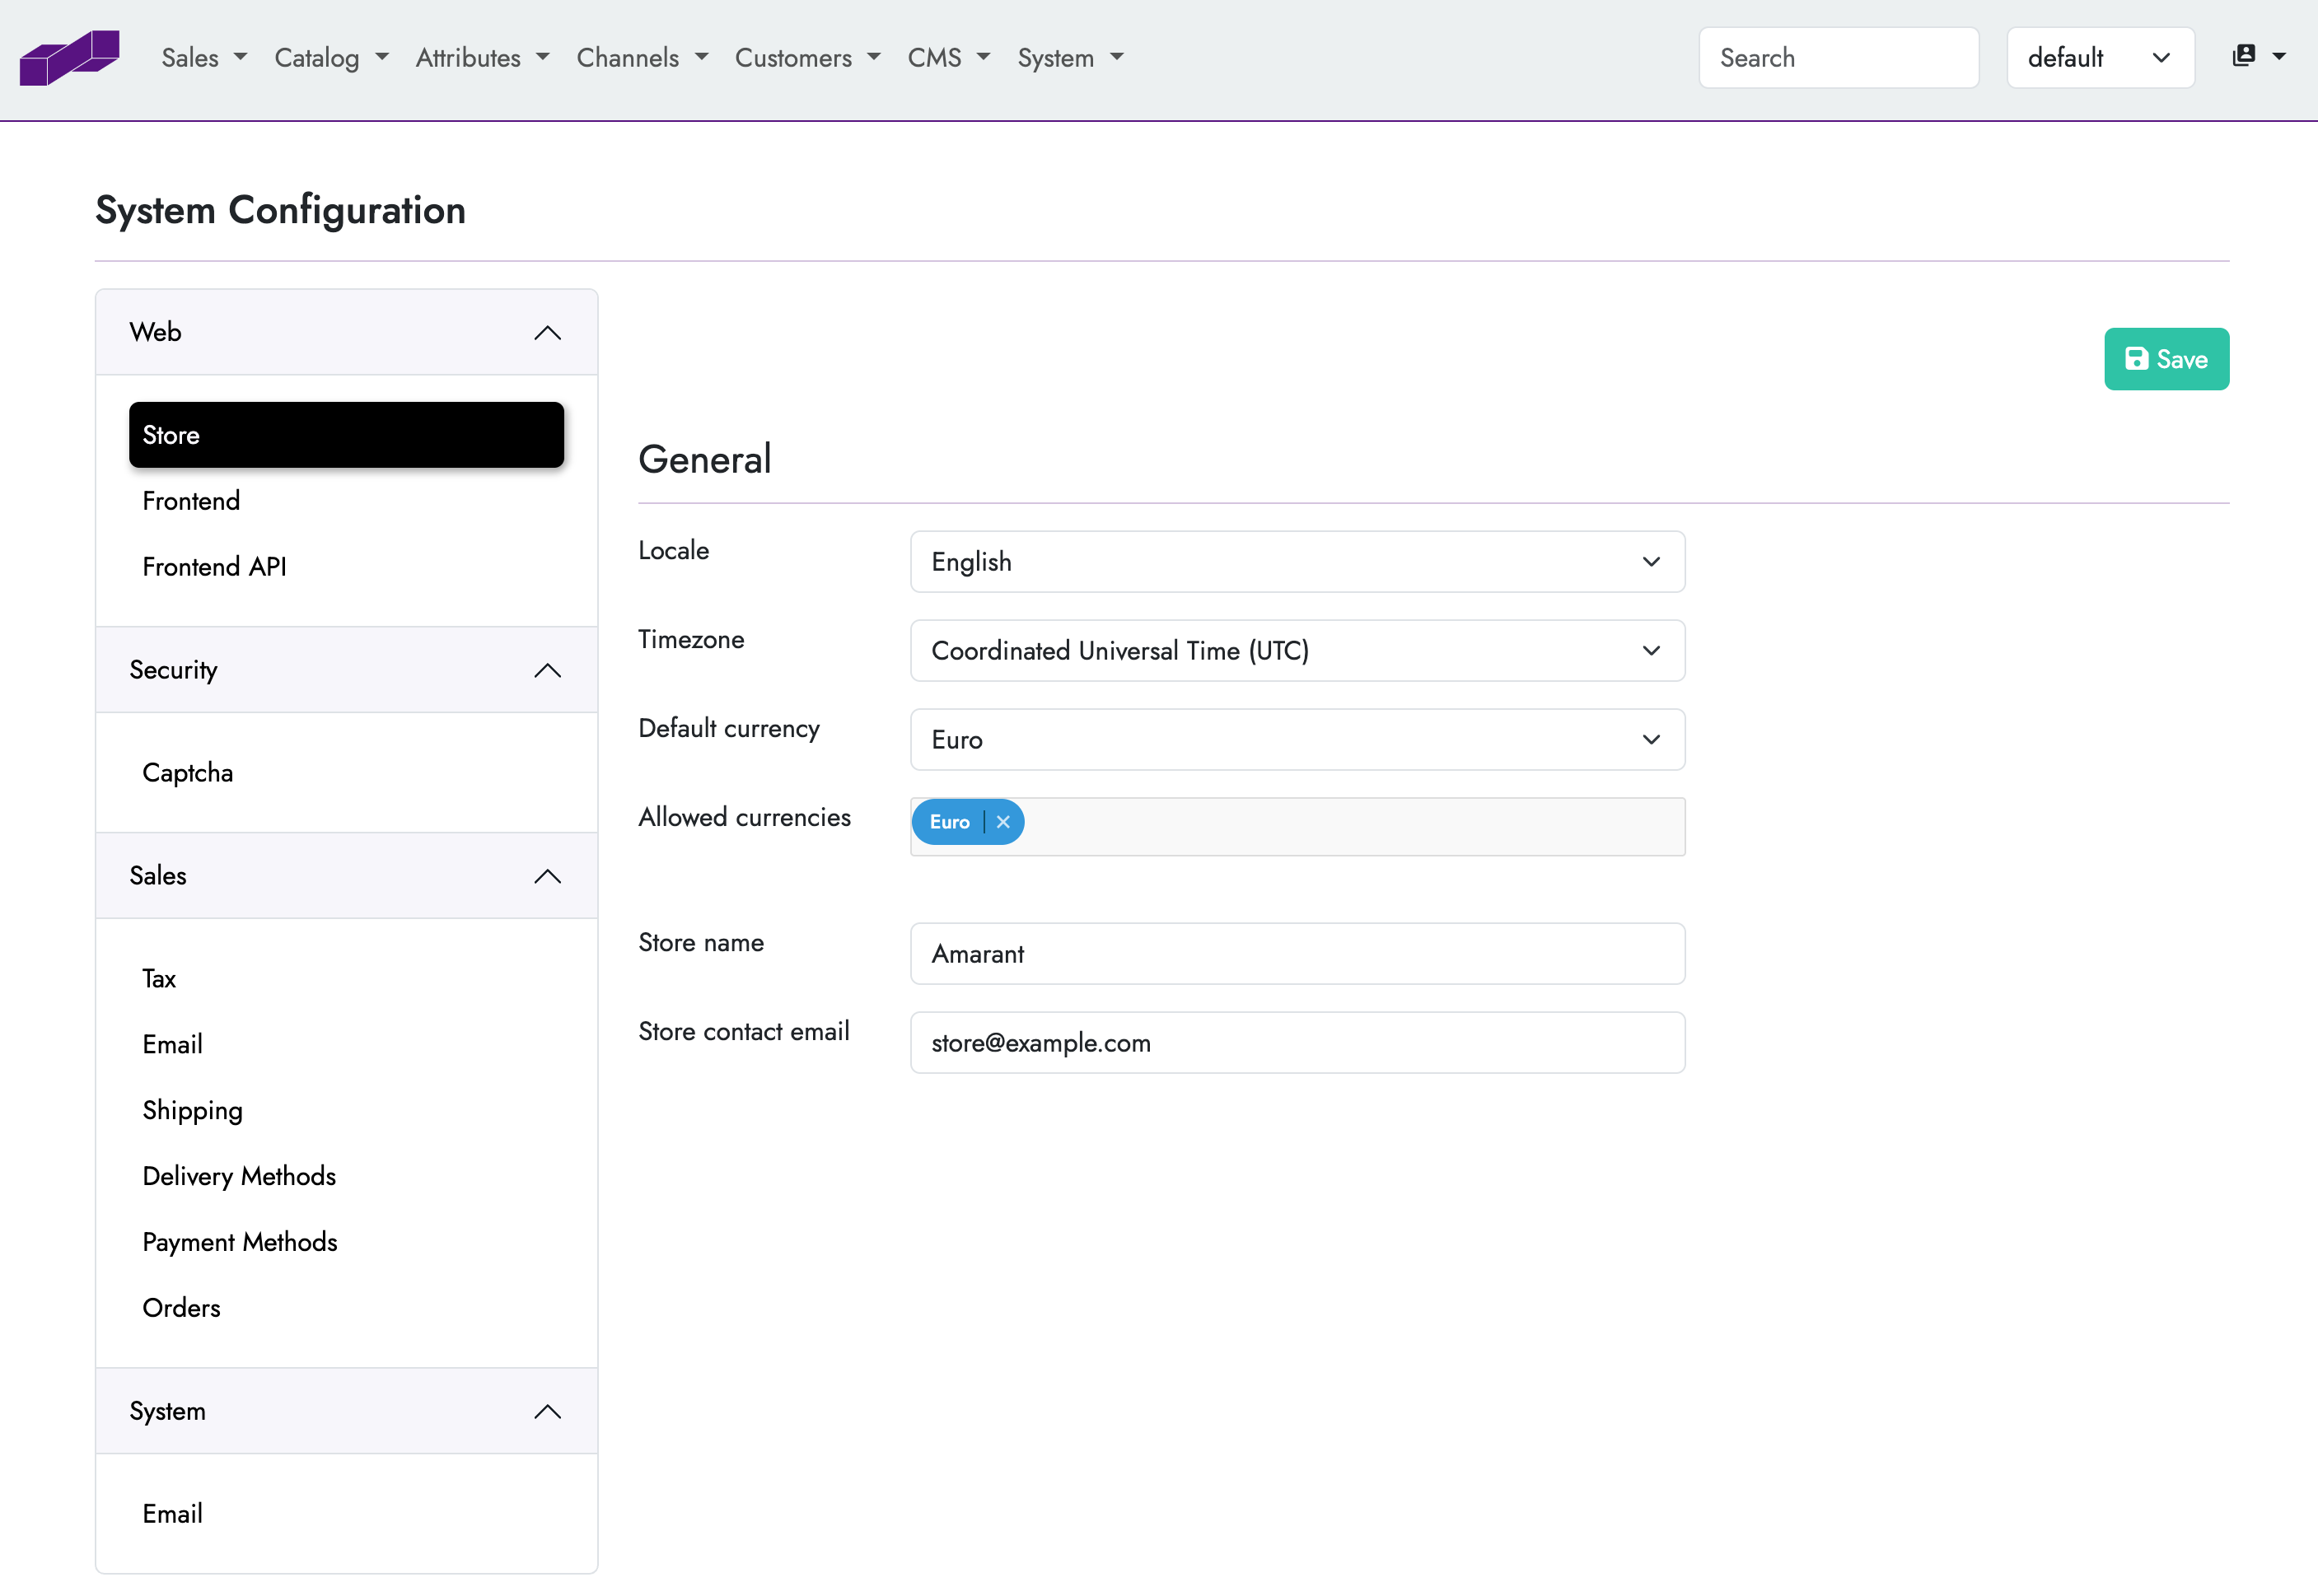Open the default channel selector
The width and height of the screenshot is (2318, 1596).
pos(2099,58)
